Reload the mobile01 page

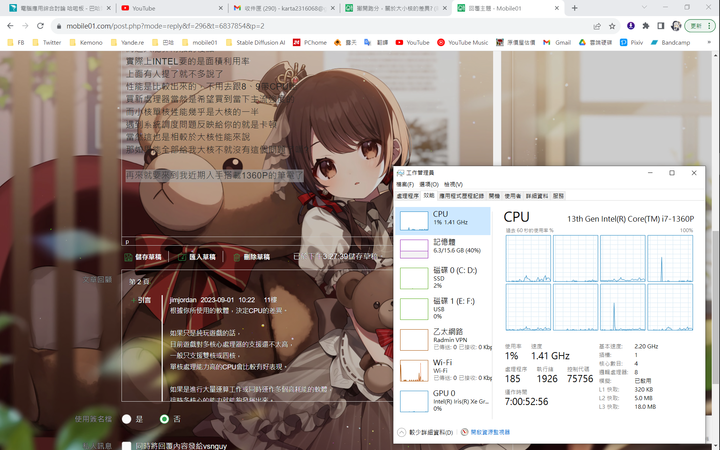tap(40, 26)
